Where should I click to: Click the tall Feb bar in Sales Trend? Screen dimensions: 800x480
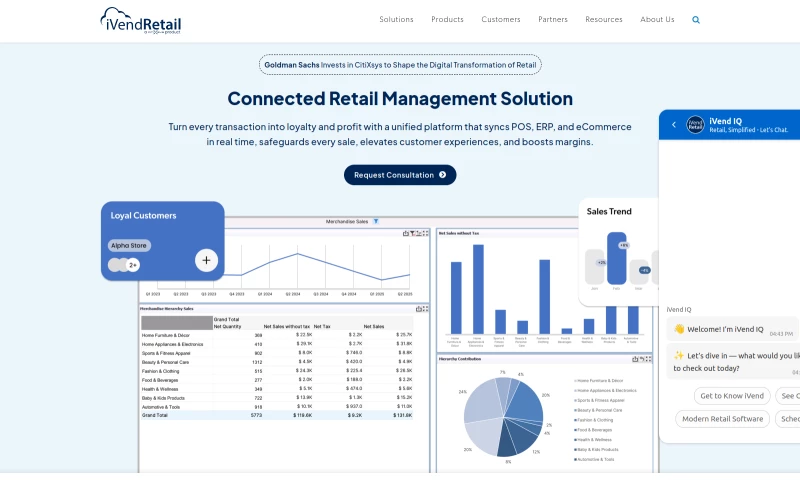pos(616,258)
